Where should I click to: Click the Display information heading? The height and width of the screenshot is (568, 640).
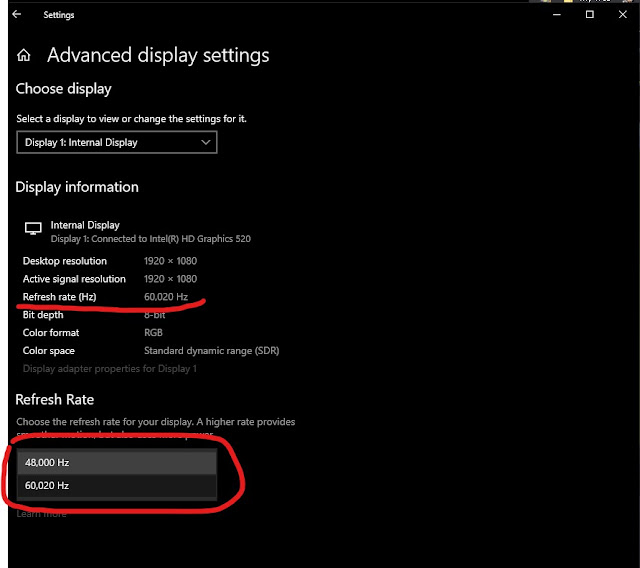tap(77, 187)
